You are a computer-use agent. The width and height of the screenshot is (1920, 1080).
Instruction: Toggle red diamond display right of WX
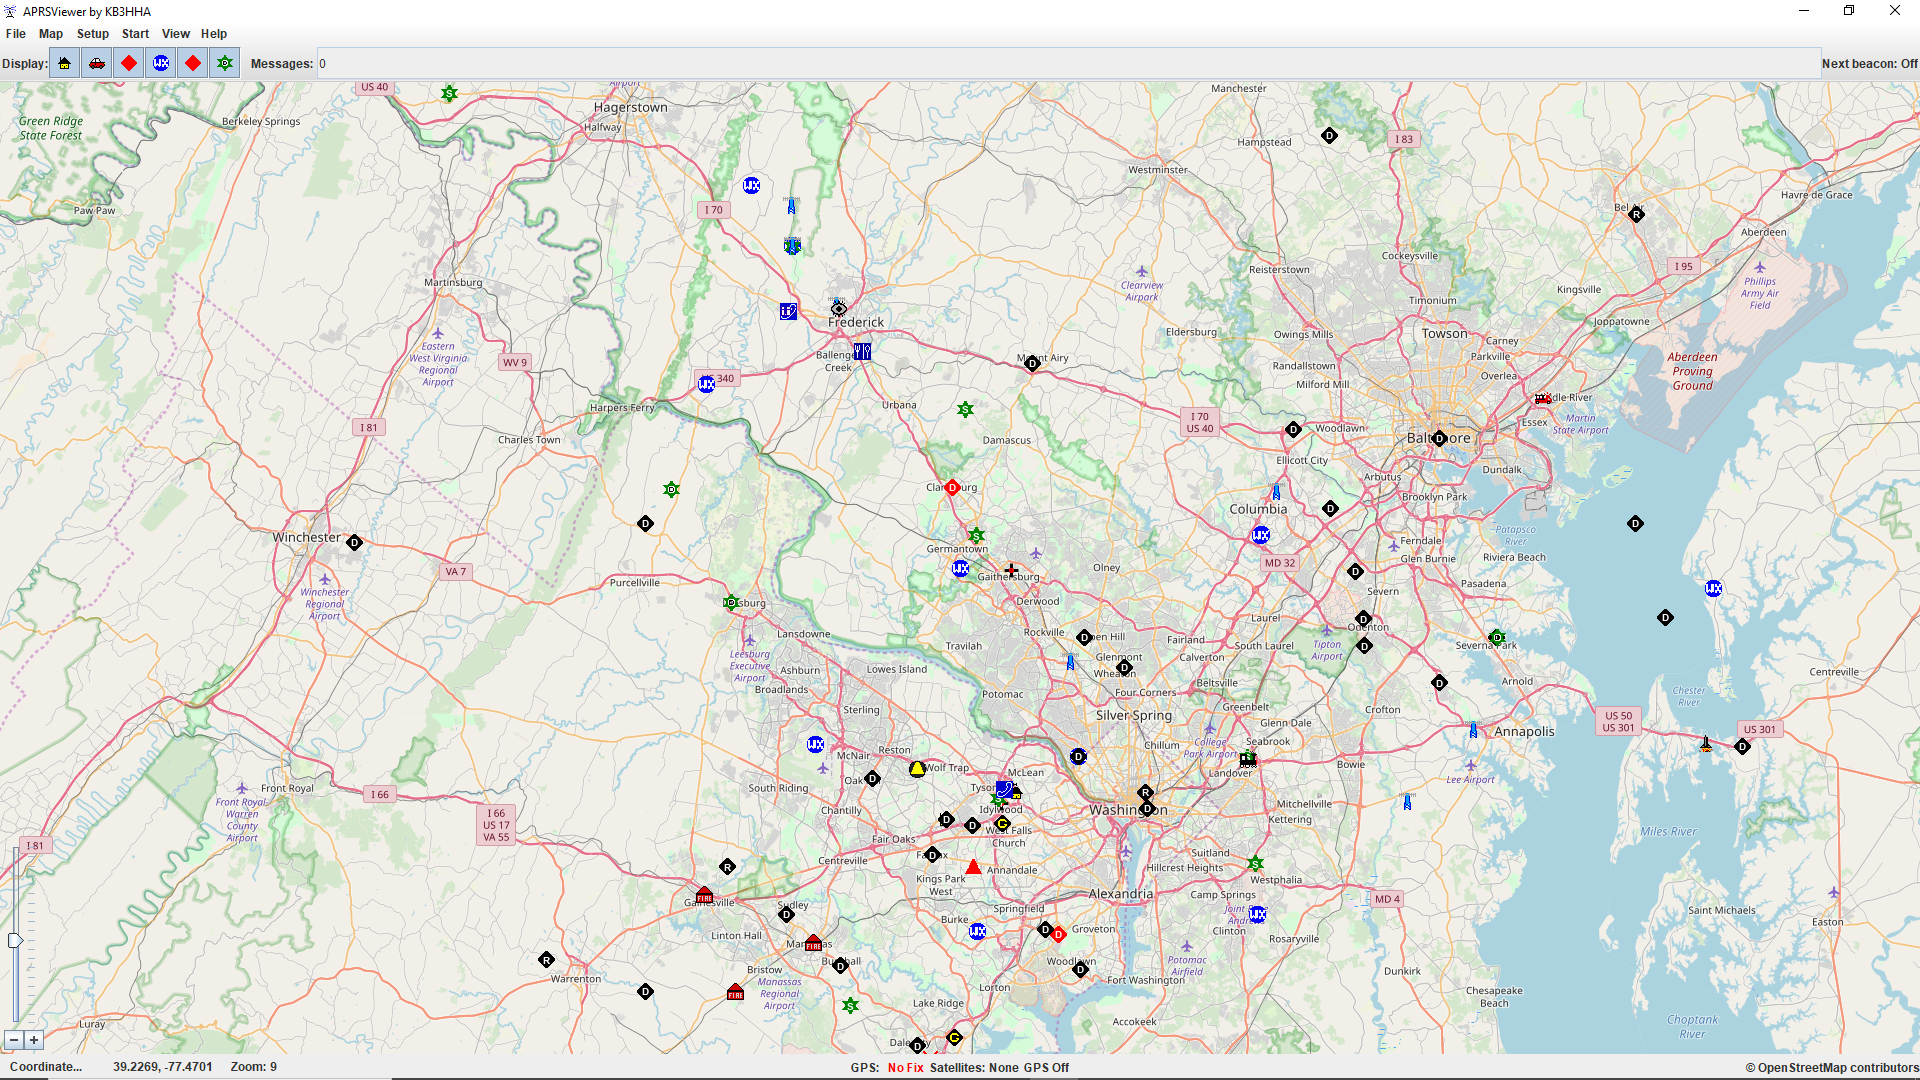tap(193, 63)
